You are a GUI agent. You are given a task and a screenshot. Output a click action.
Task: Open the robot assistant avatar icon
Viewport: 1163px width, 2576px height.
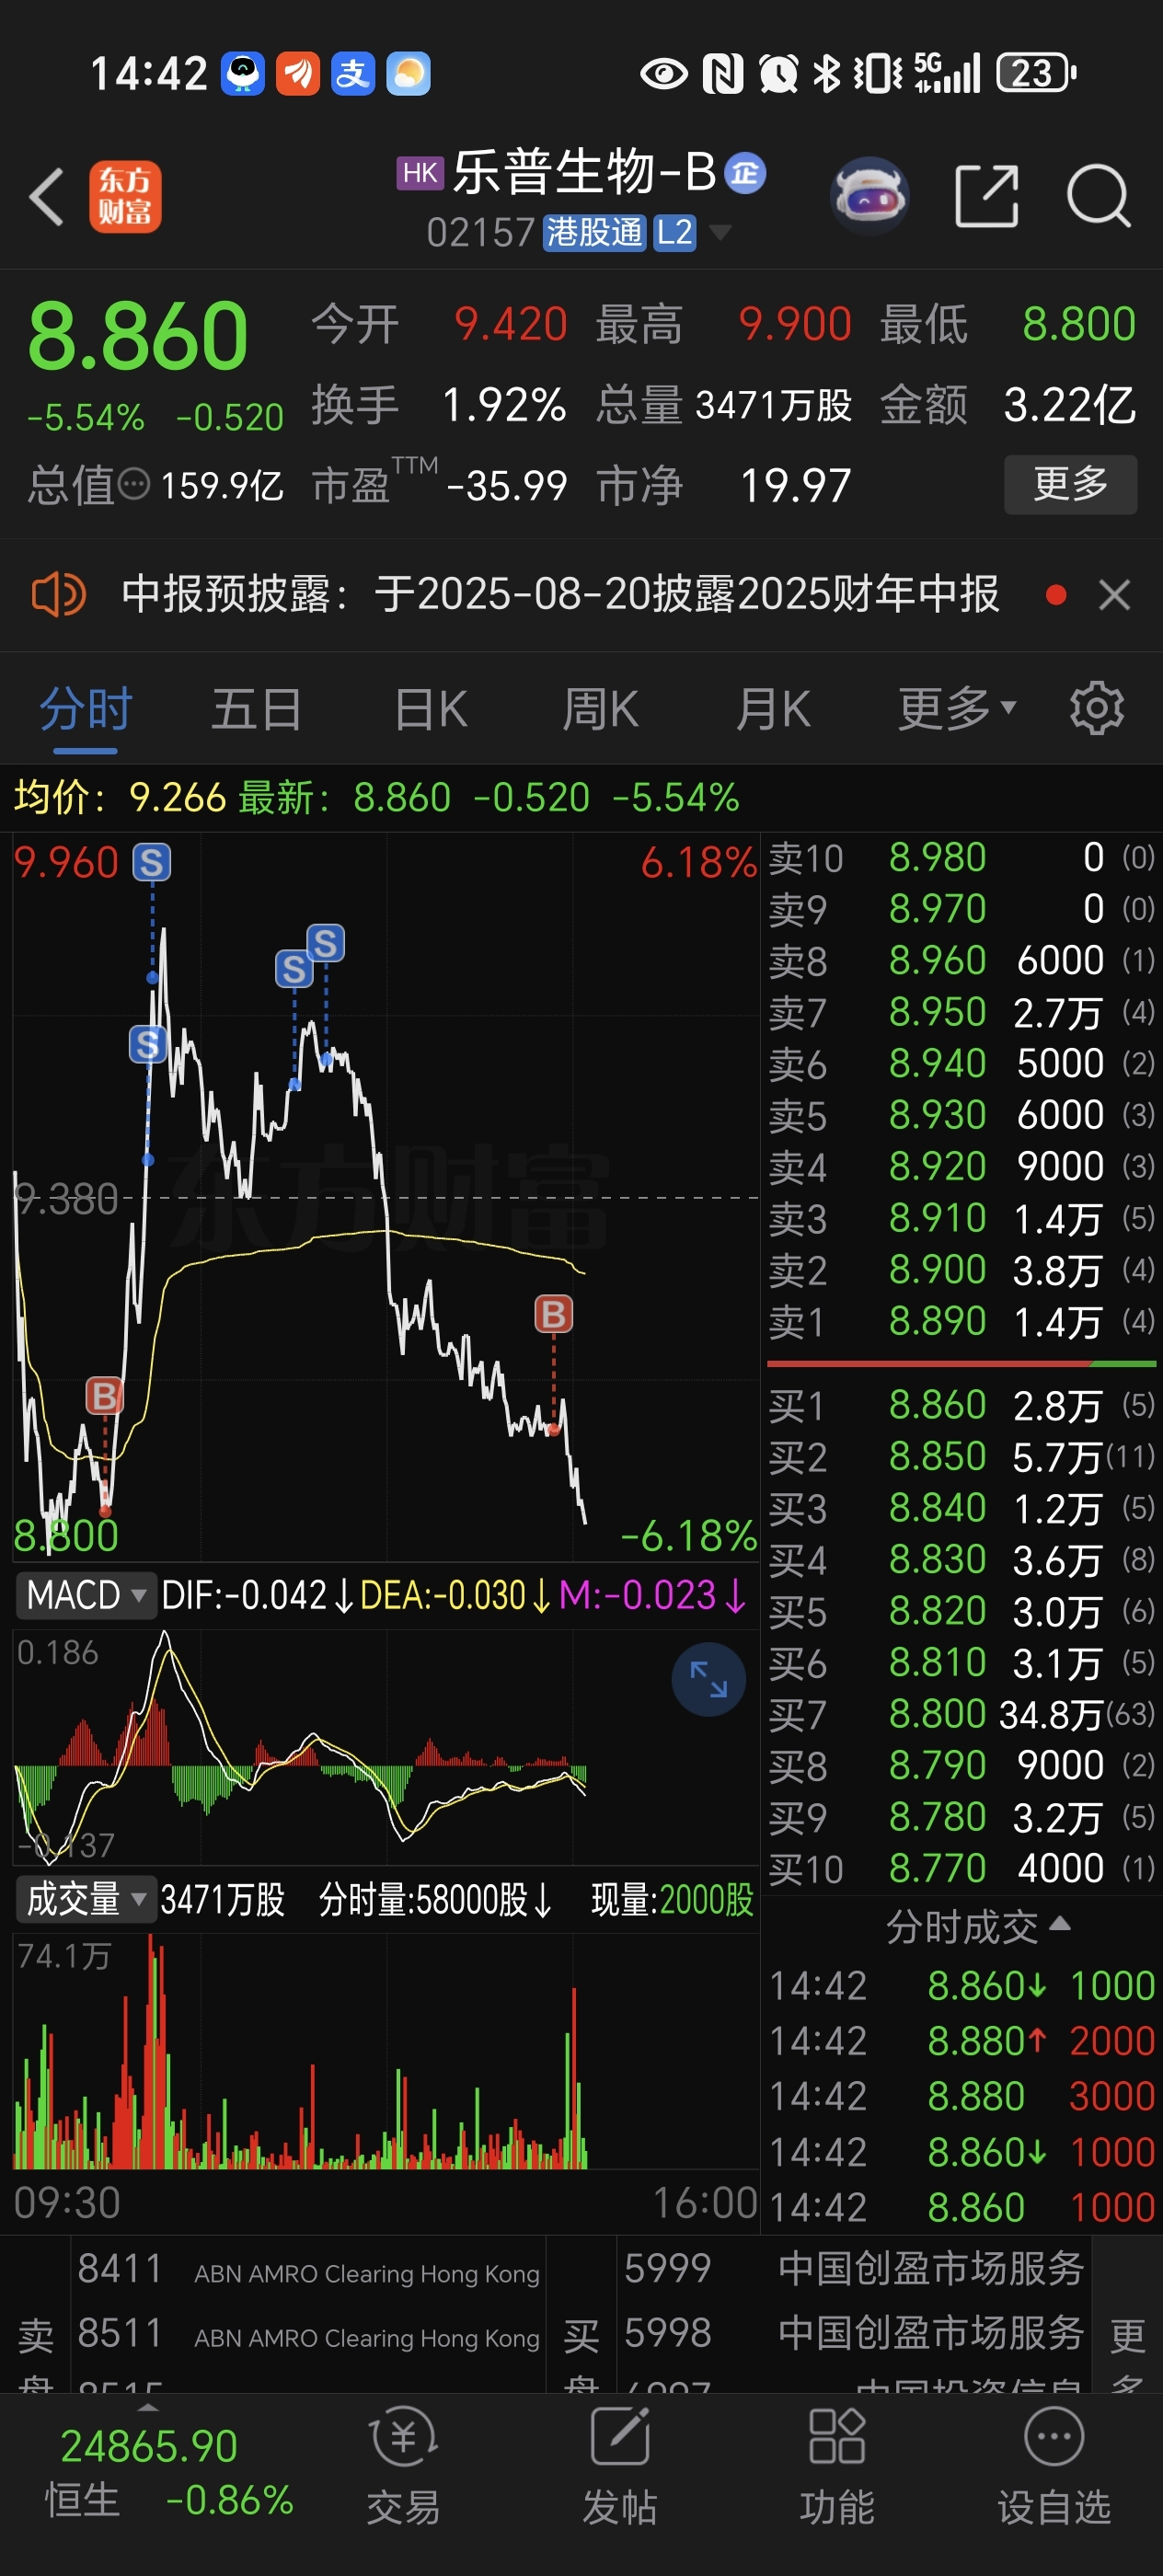click(x=869, y=196)
